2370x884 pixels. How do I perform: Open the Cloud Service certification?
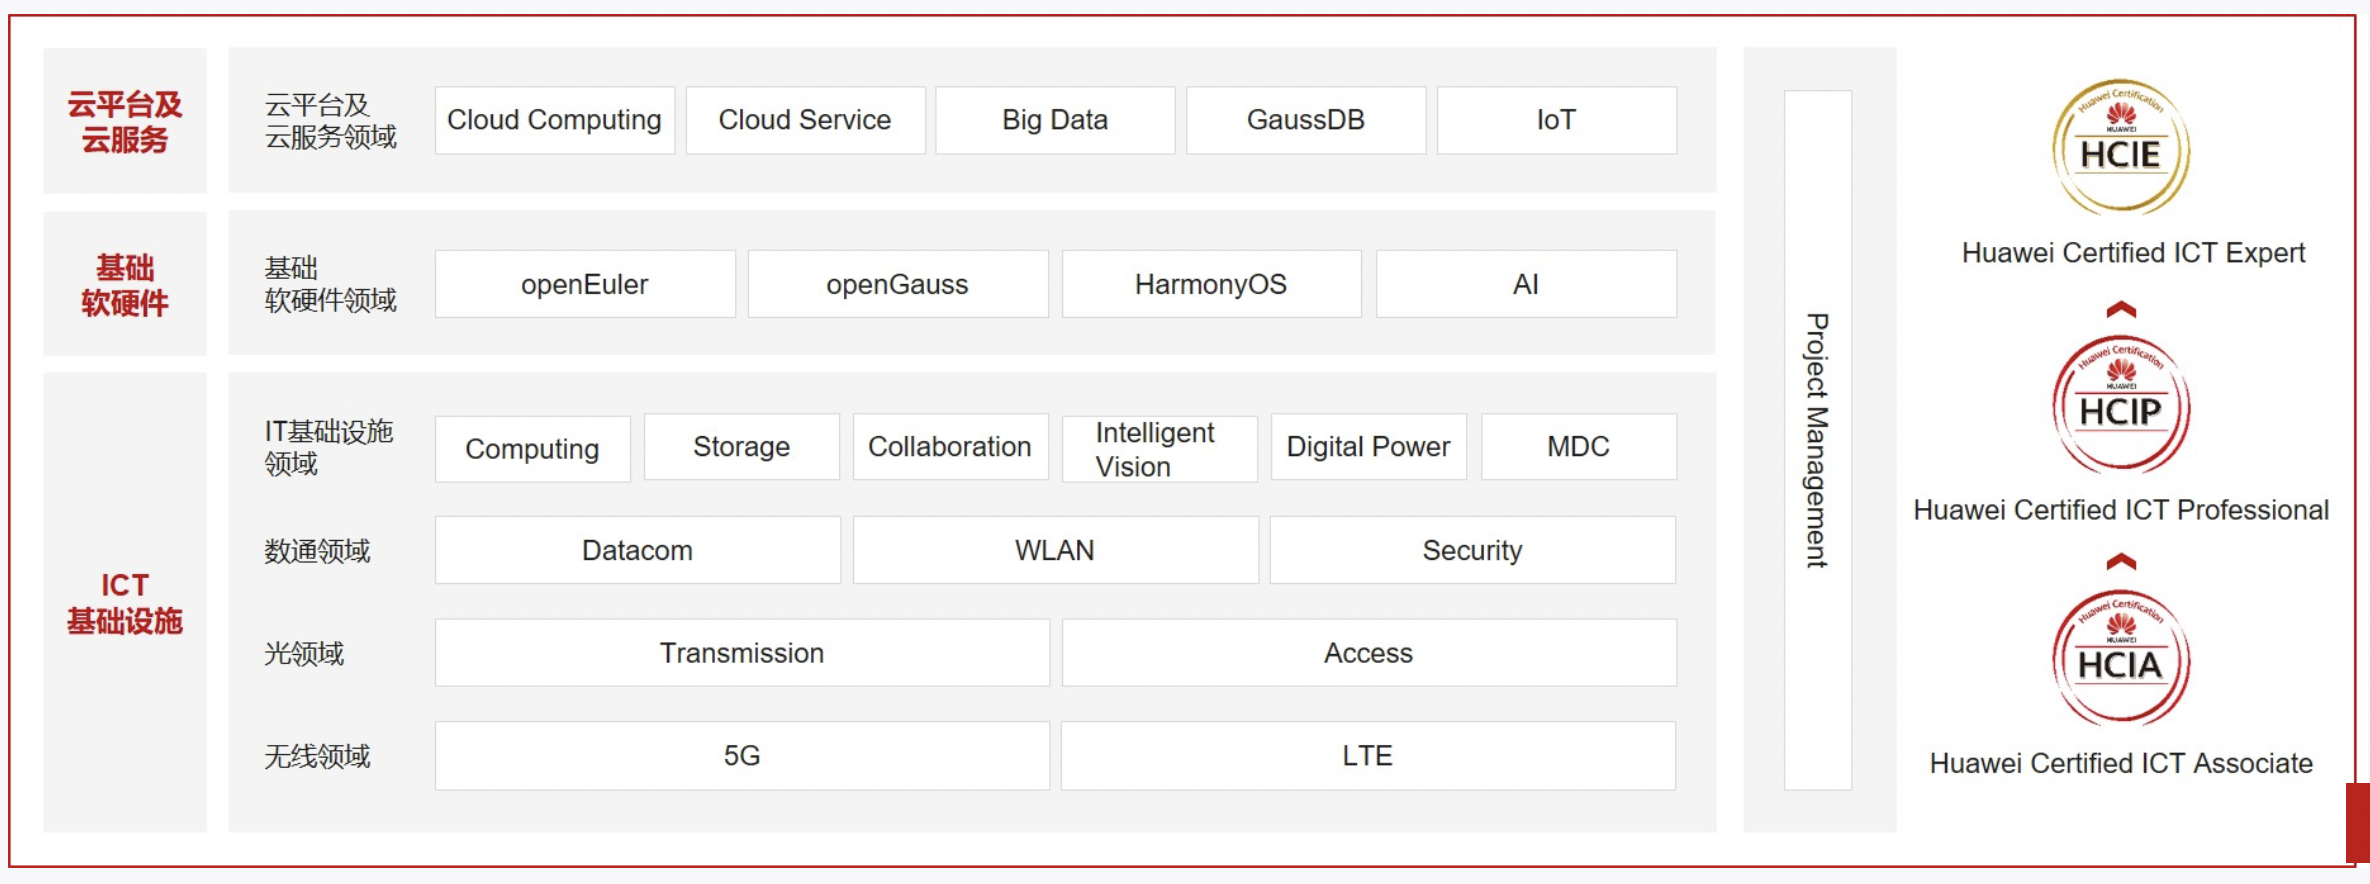pyautogui.click(x=805, y=120)
